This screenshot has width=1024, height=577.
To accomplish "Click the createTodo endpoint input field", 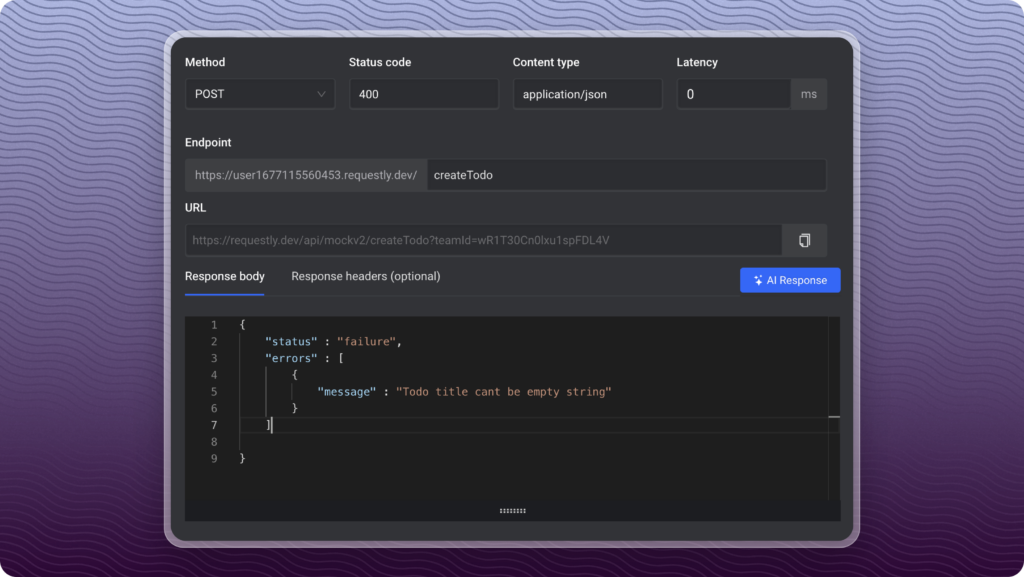I will (x=626, y=175).
